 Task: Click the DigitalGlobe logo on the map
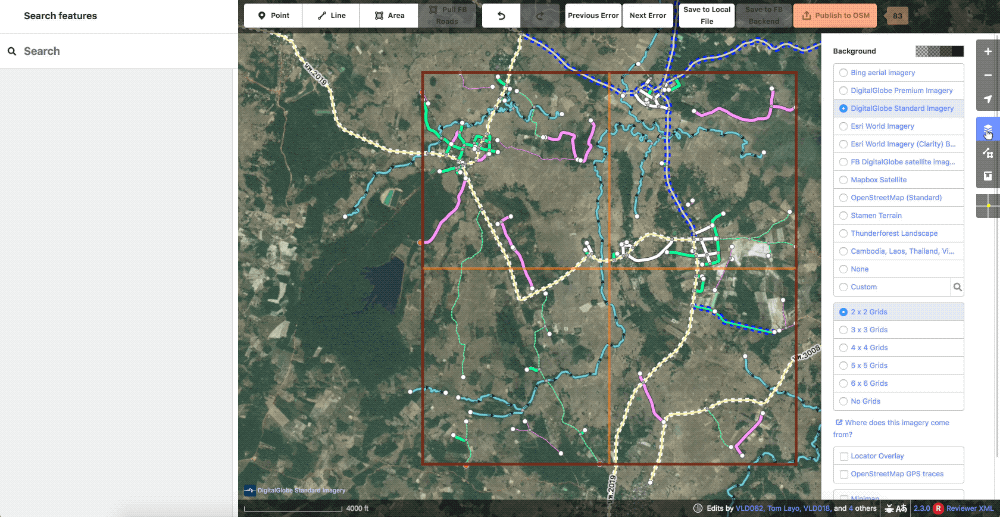point(250,491)
